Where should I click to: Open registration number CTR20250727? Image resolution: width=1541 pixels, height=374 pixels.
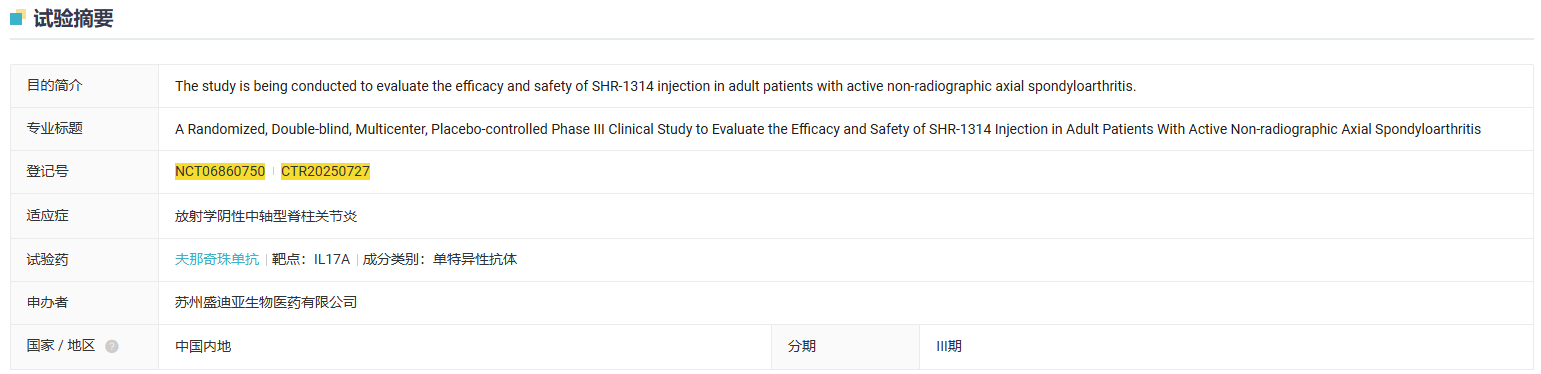(x=325, y=172)
